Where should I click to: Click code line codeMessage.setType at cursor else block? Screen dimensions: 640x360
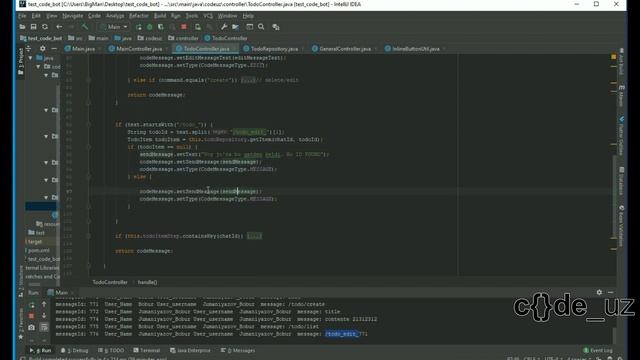(x=208, y=199)
